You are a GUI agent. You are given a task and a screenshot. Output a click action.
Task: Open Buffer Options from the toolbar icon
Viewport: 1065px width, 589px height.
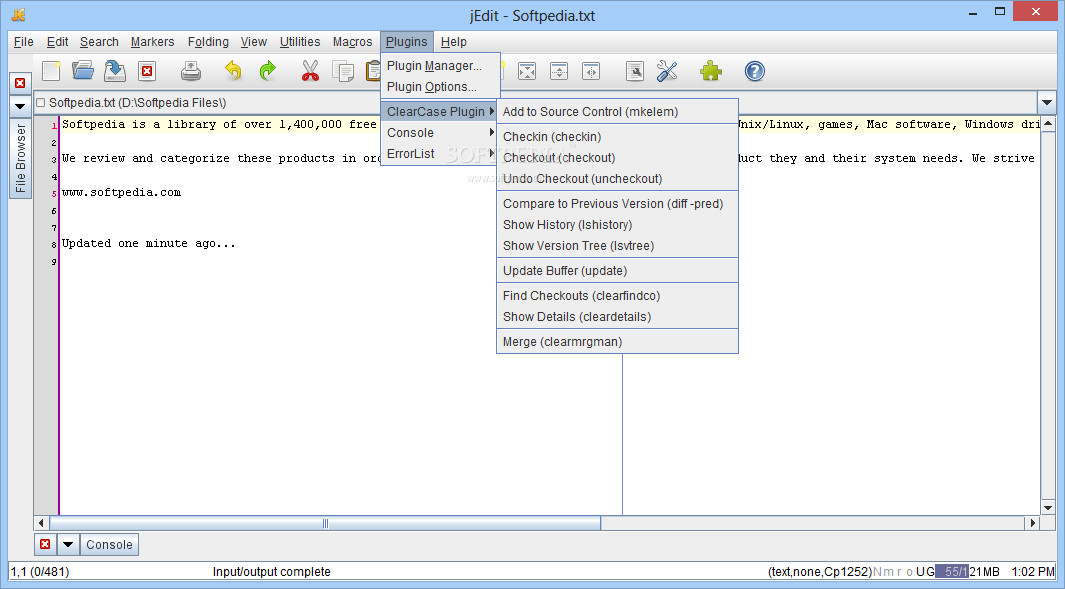634,71
